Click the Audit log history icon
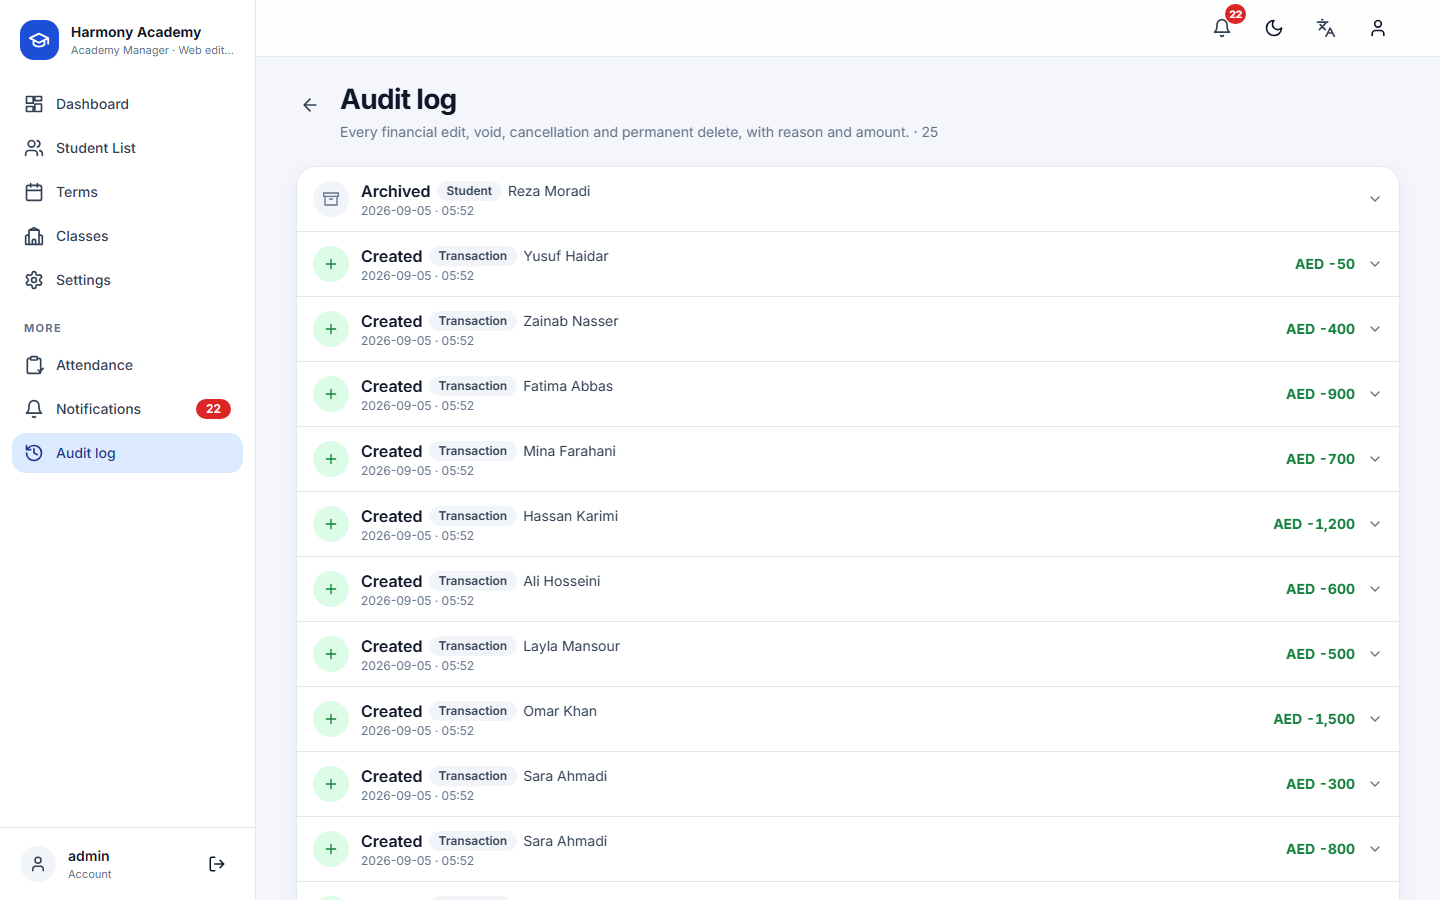 [34, 453]
